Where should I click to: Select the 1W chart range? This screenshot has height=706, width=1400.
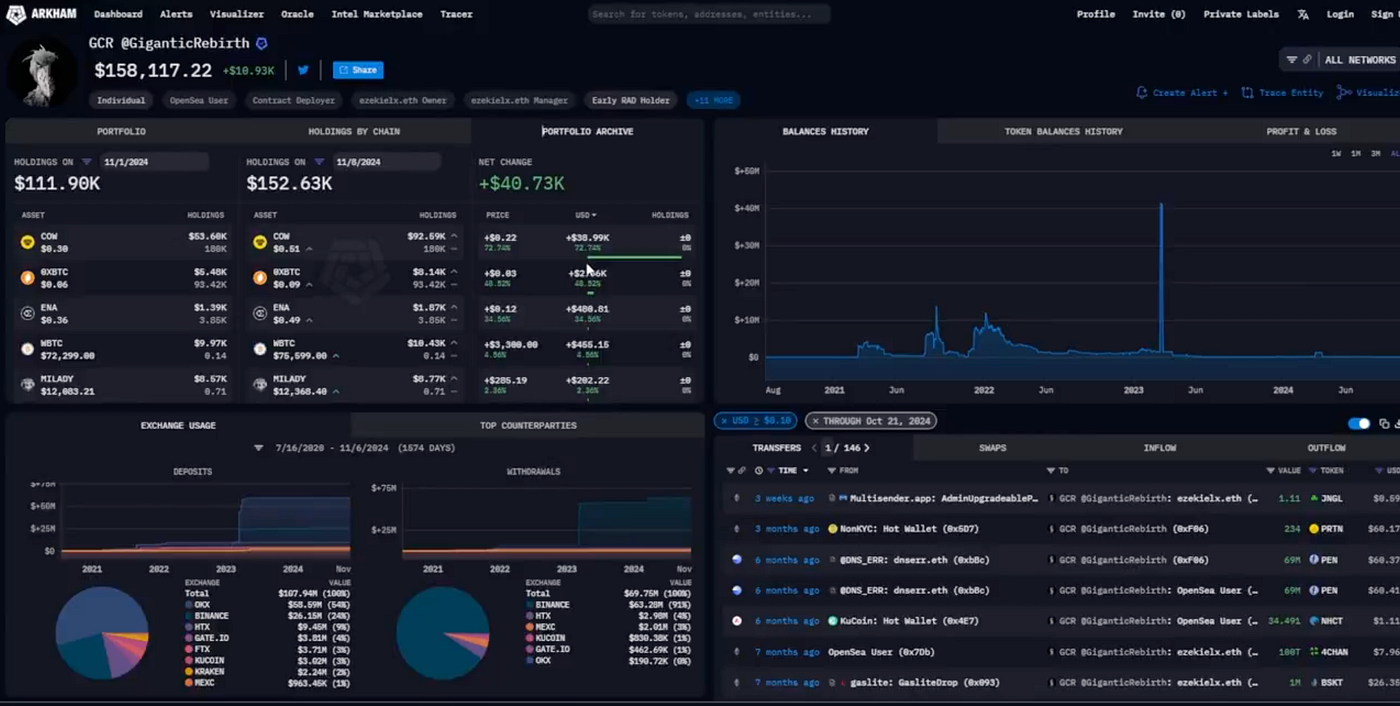1337,153
